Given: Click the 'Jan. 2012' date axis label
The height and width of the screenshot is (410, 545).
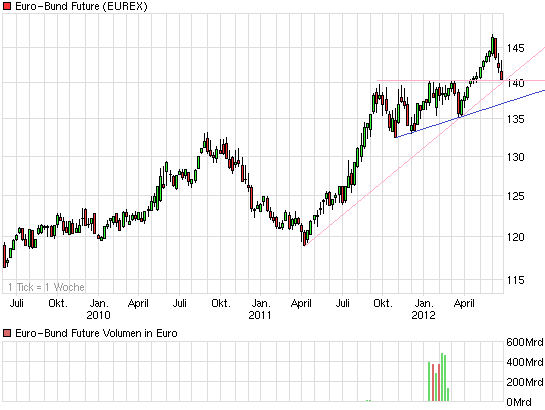Looking at the screenshot, I should [423, 309].
